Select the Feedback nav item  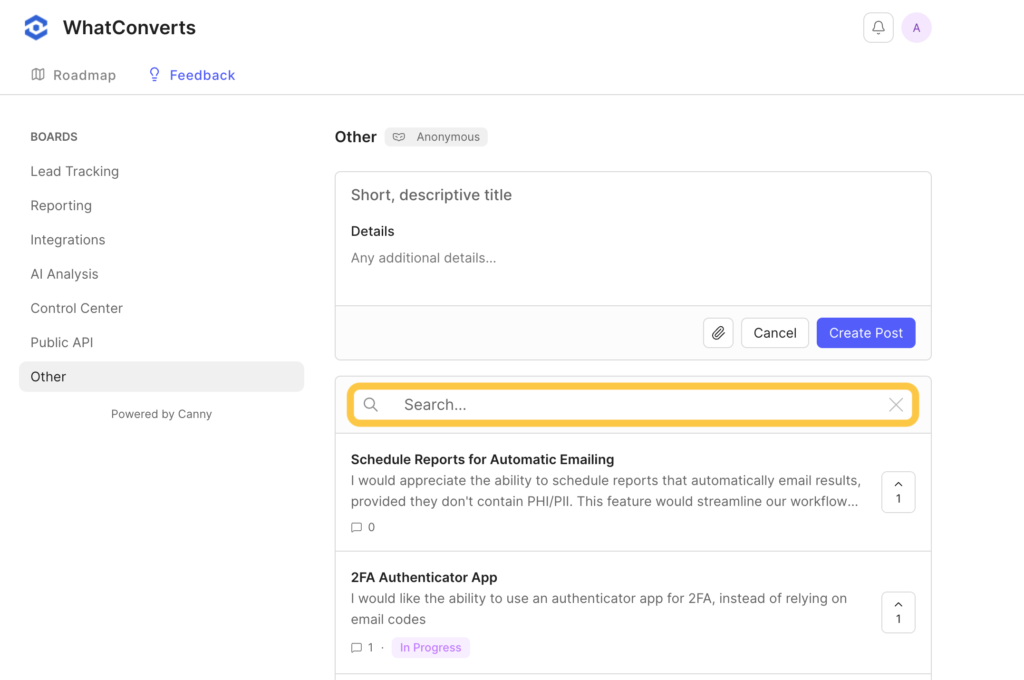click(191, 75)
